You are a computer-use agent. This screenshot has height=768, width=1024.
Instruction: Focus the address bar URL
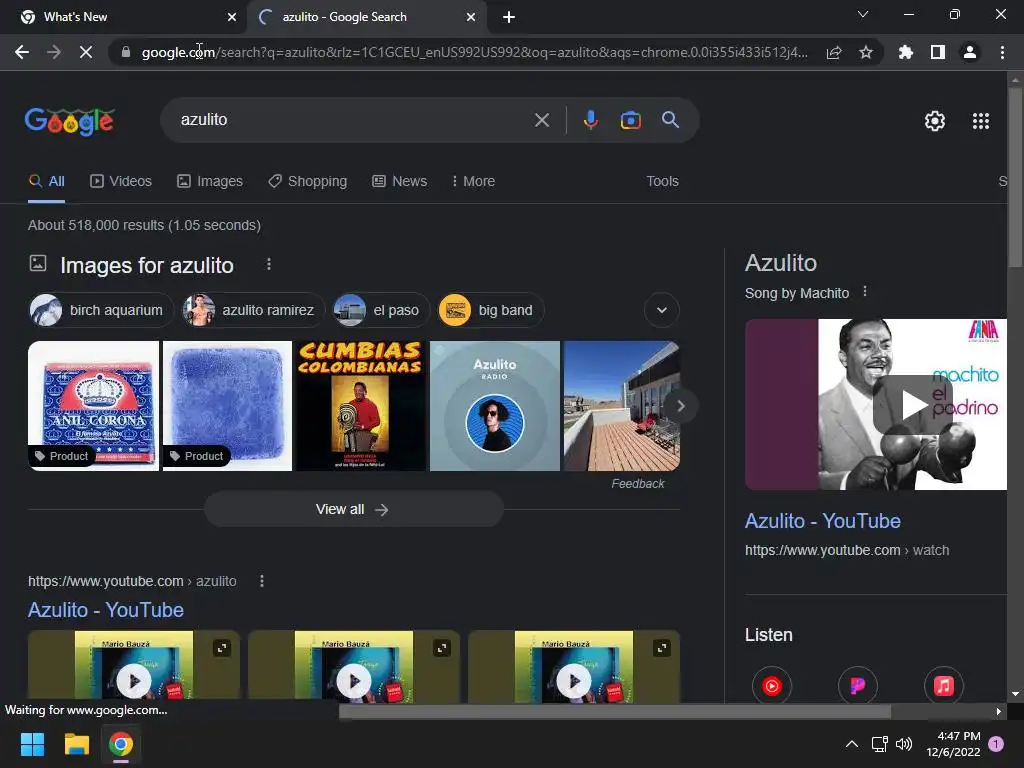(x=475, y=52)
